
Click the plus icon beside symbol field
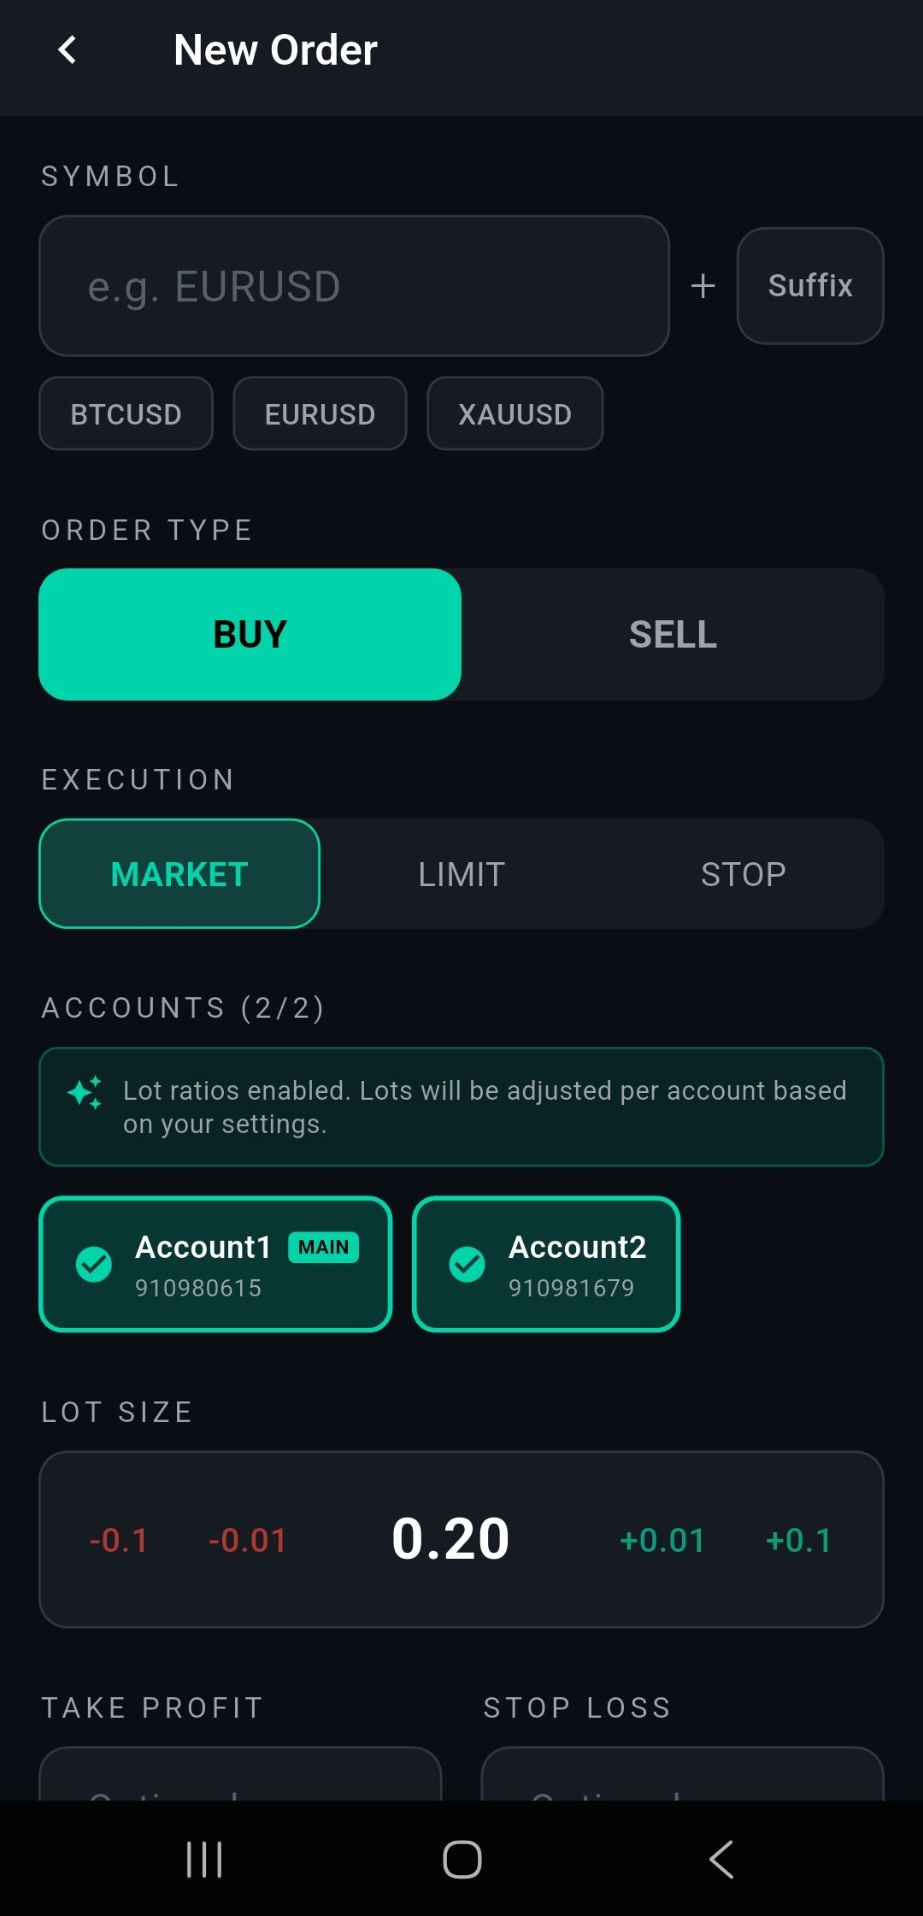click(x=703, y=286)
